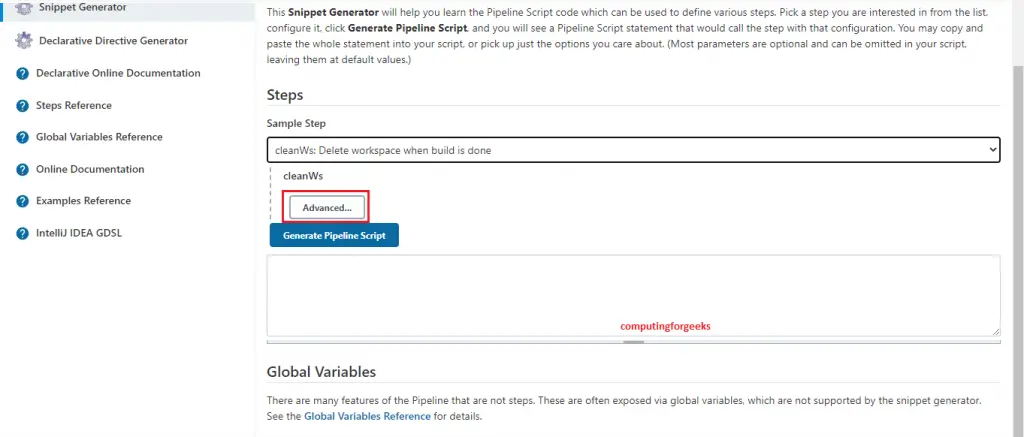The height and width of the screenshot is (437, 1024).
Task: Open Global Variables Reference in sidebar
Action: click(x=99, y=137)
